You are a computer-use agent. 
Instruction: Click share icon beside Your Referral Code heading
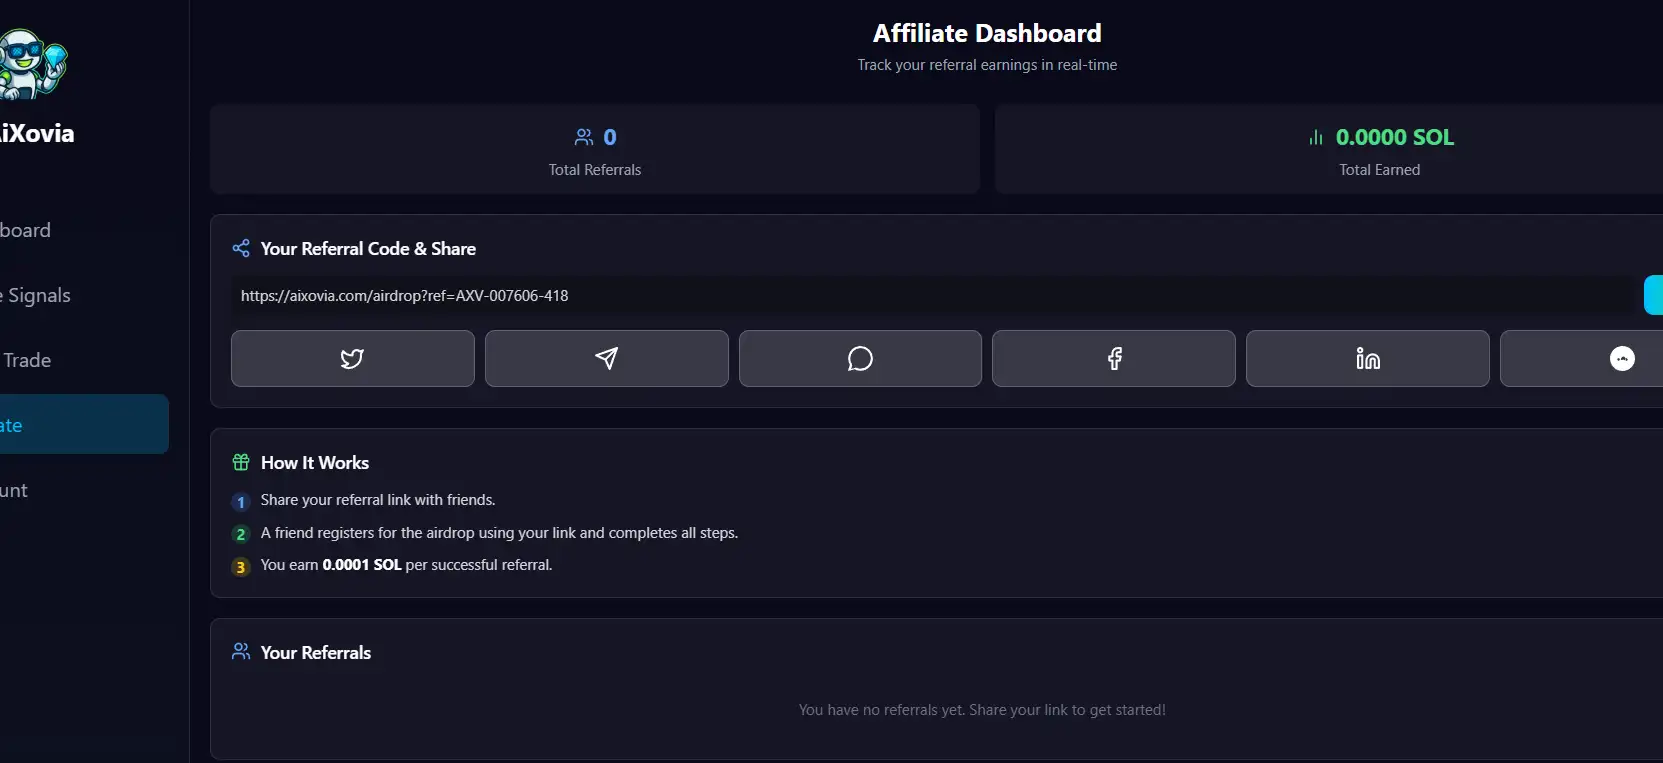(x=241, y=248)
